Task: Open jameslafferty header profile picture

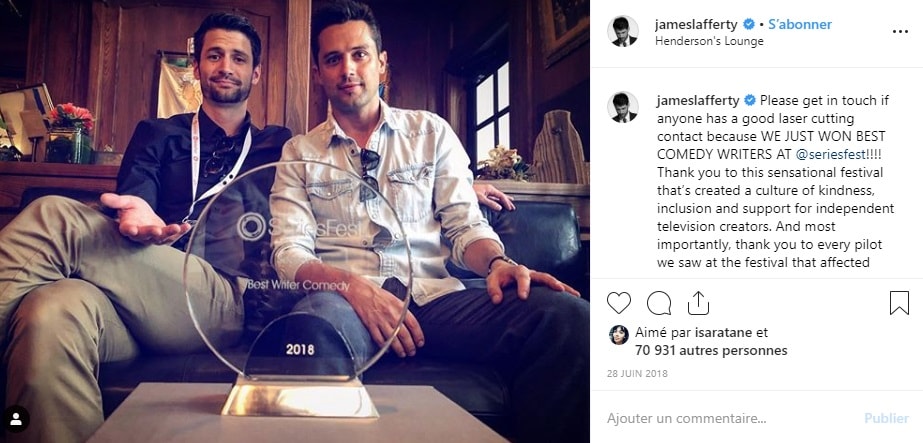Action: (x=623, y=31)
